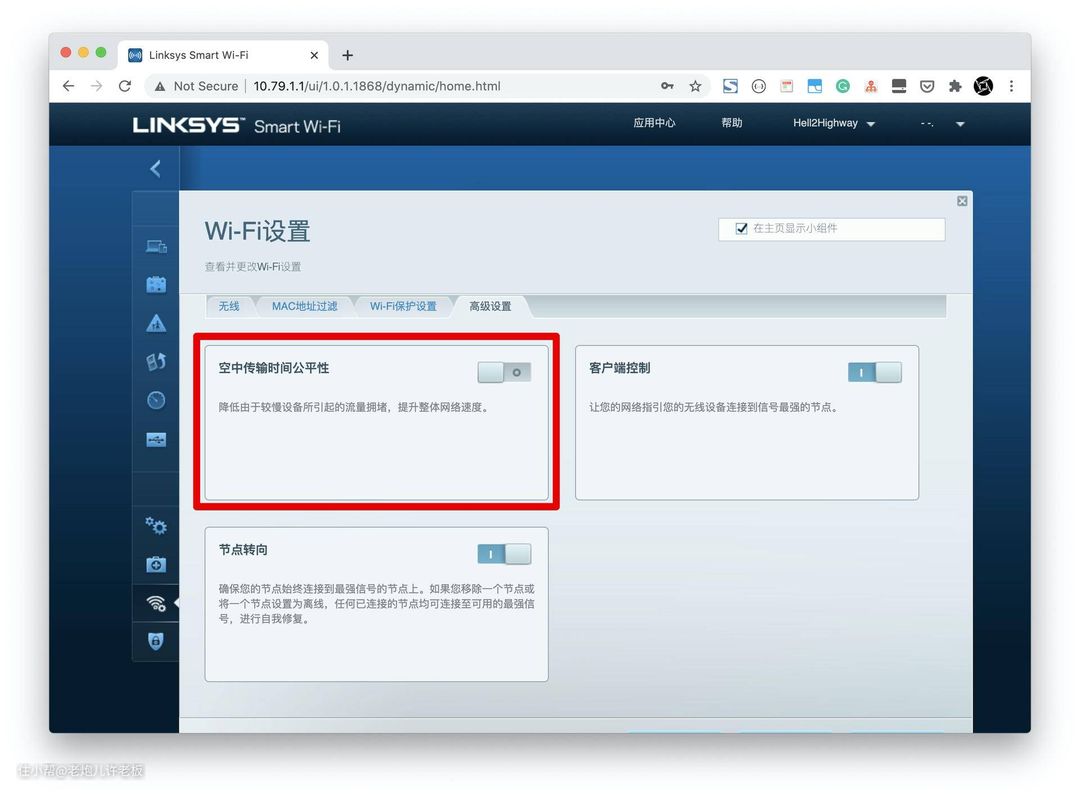Click the 应用中心 link in header
1080x798 pixels.
[x=654, y=123]
